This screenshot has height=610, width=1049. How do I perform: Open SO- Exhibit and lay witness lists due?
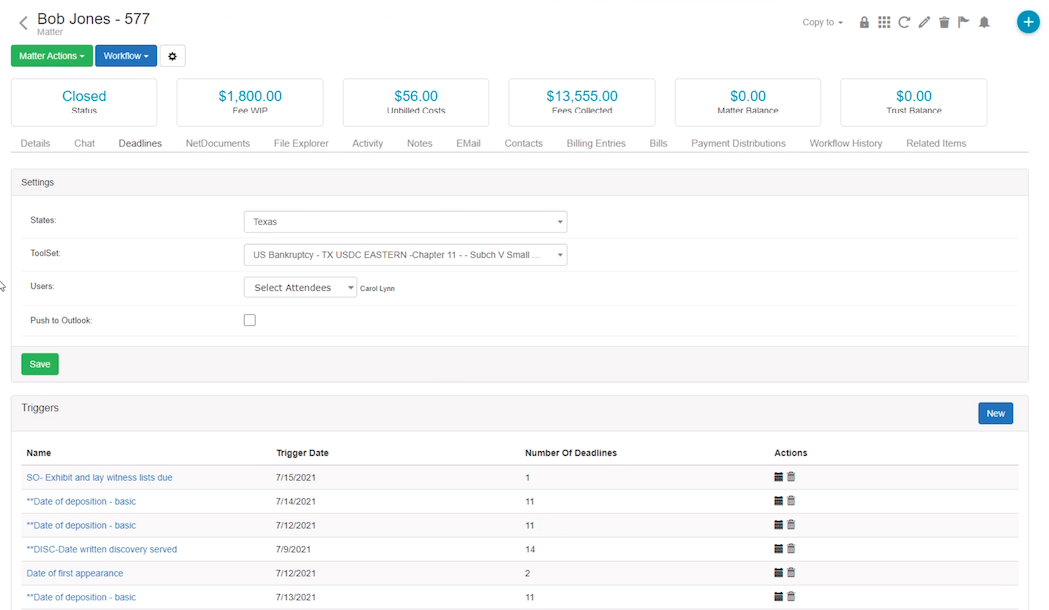coord(99,478)
